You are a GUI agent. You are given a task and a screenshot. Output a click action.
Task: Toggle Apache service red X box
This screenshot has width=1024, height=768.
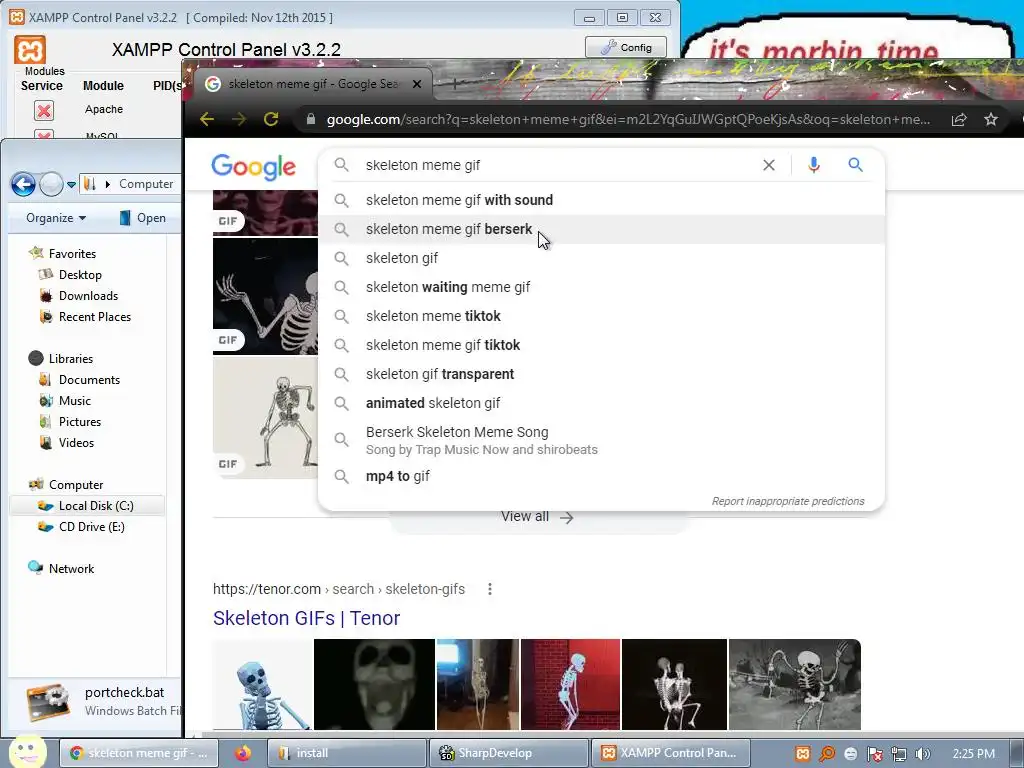coord(44,110)
